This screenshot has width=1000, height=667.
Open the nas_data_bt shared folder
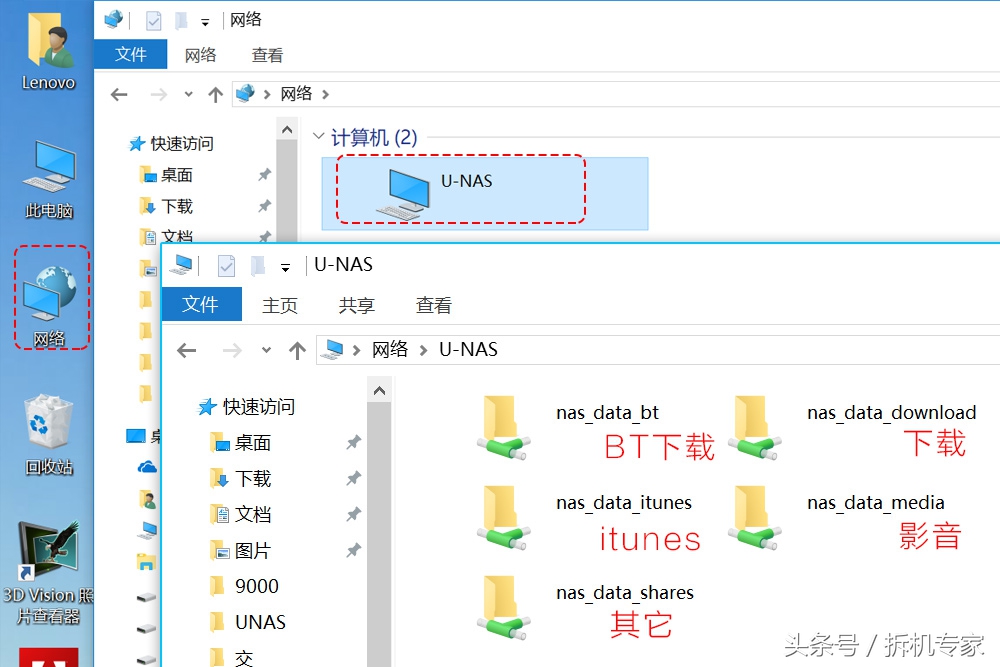coord(568,427)
